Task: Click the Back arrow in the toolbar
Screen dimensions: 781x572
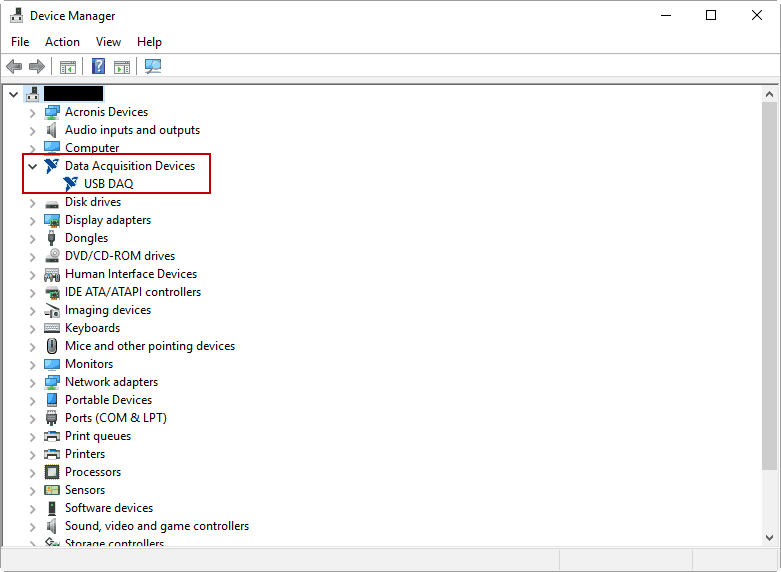Action: pos(14,67)
